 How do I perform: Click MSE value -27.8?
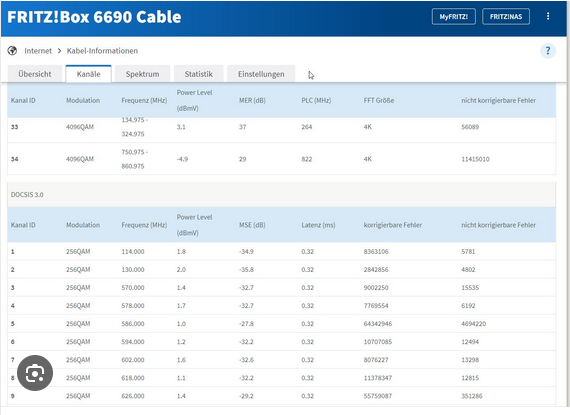246,324
